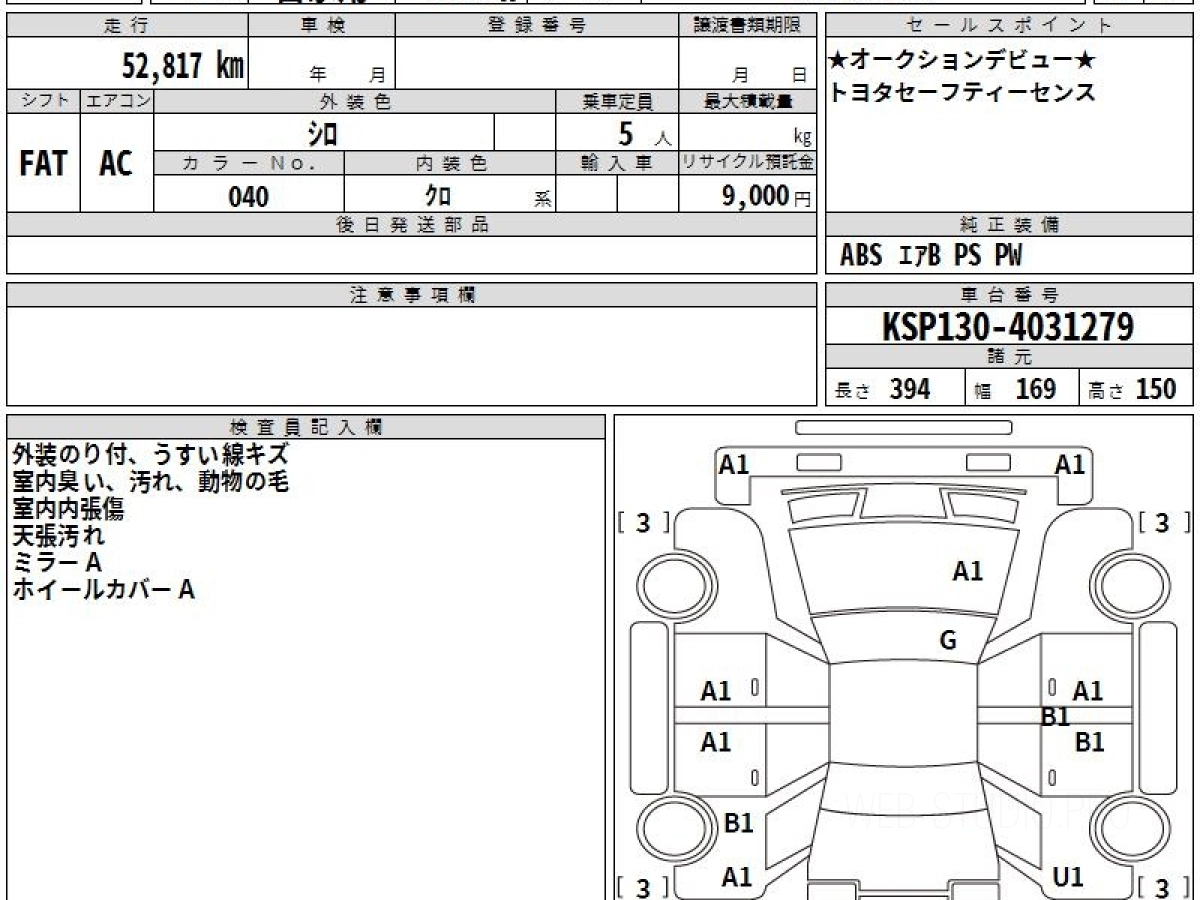Screen dimensions: 1200x900
Task: Select the note ミラー A
Action: coord(57,563)
